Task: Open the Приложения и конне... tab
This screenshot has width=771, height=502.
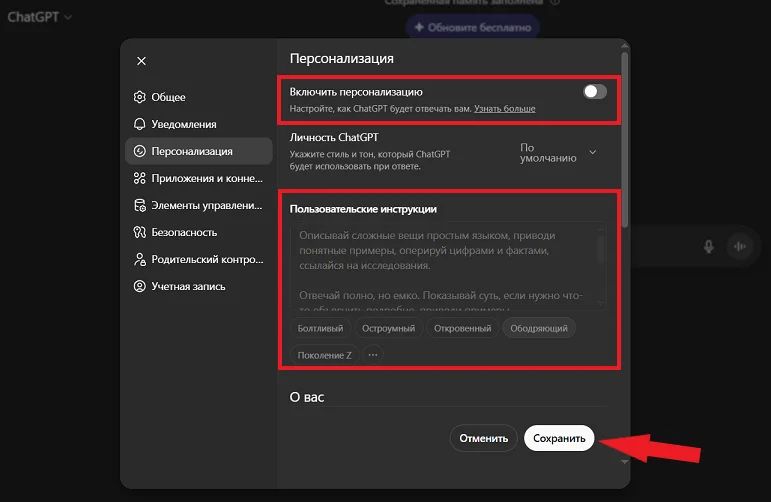Action: pyautogui.click(x=199, y=178)
